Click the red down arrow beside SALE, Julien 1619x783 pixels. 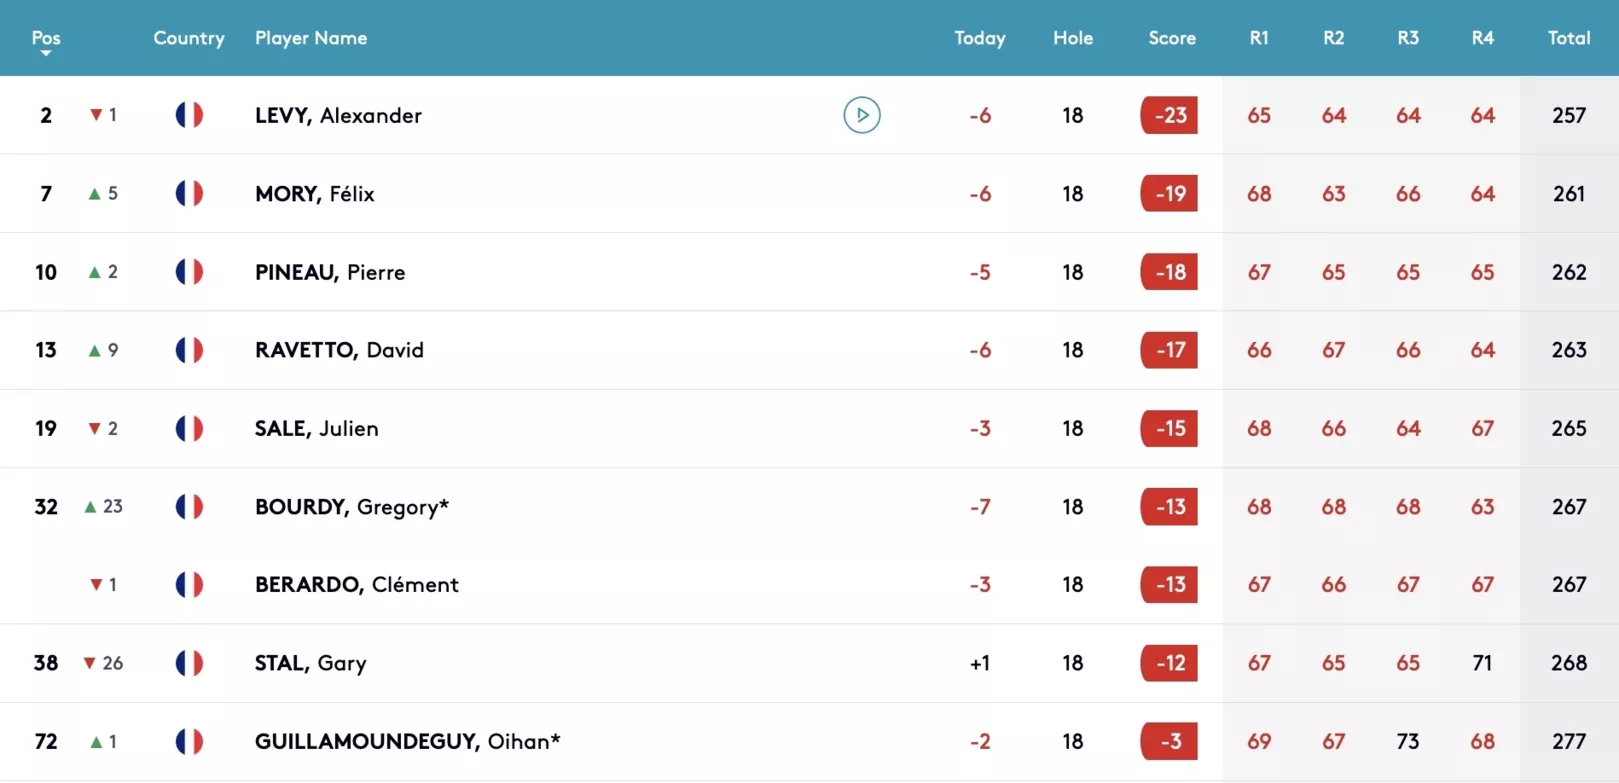pos(95,428)
